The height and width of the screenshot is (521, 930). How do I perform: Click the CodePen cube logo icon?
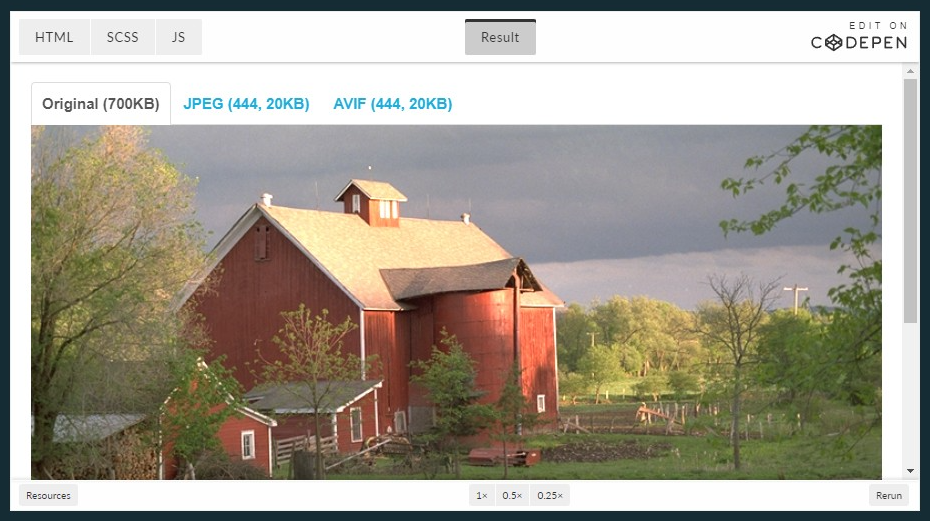[x=833, y=43]
